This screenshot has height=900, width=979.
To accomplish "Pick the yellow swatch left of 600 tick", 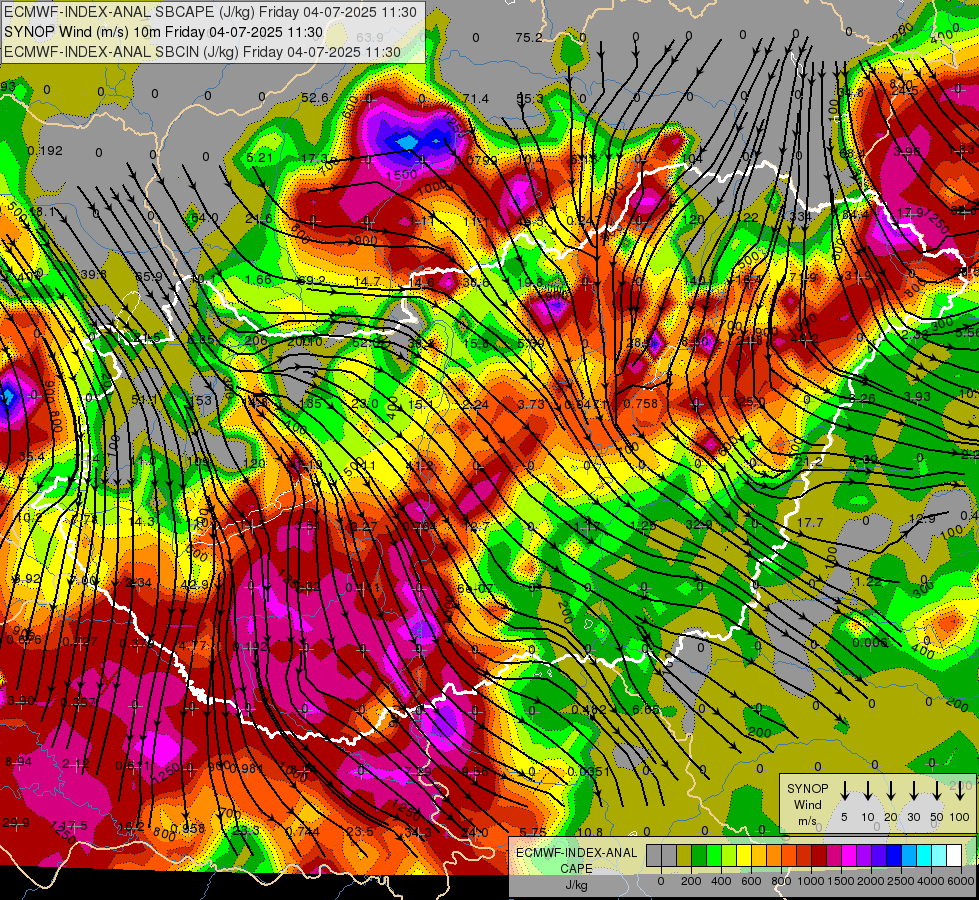I will [x=744, y=855].
